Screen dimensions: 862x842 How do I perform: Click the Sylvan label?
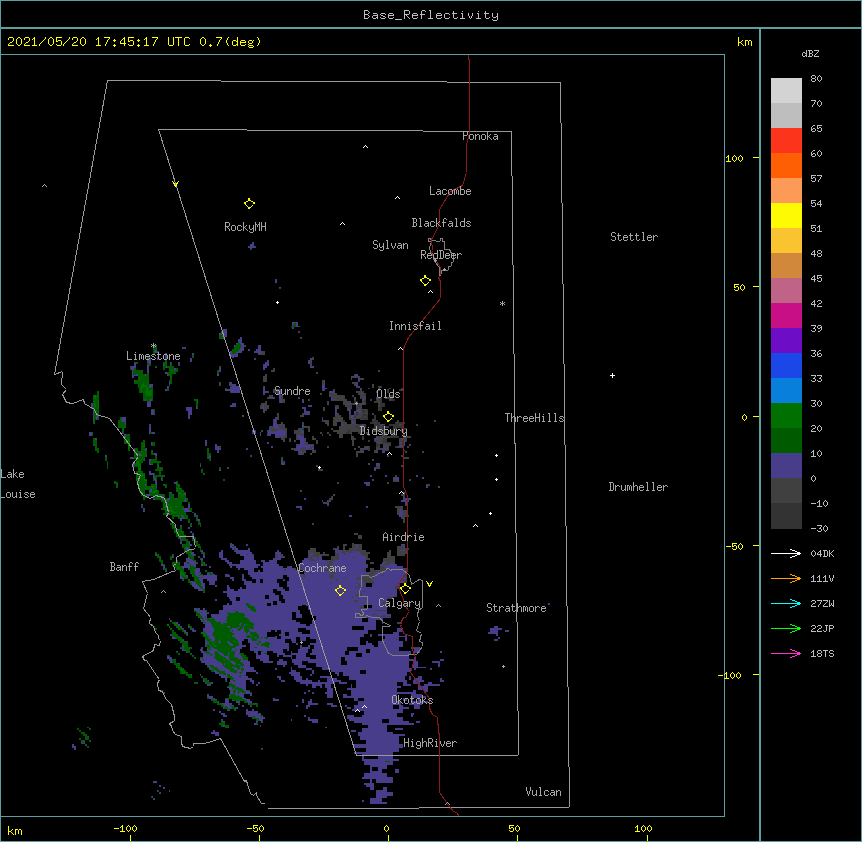[390, 245]
